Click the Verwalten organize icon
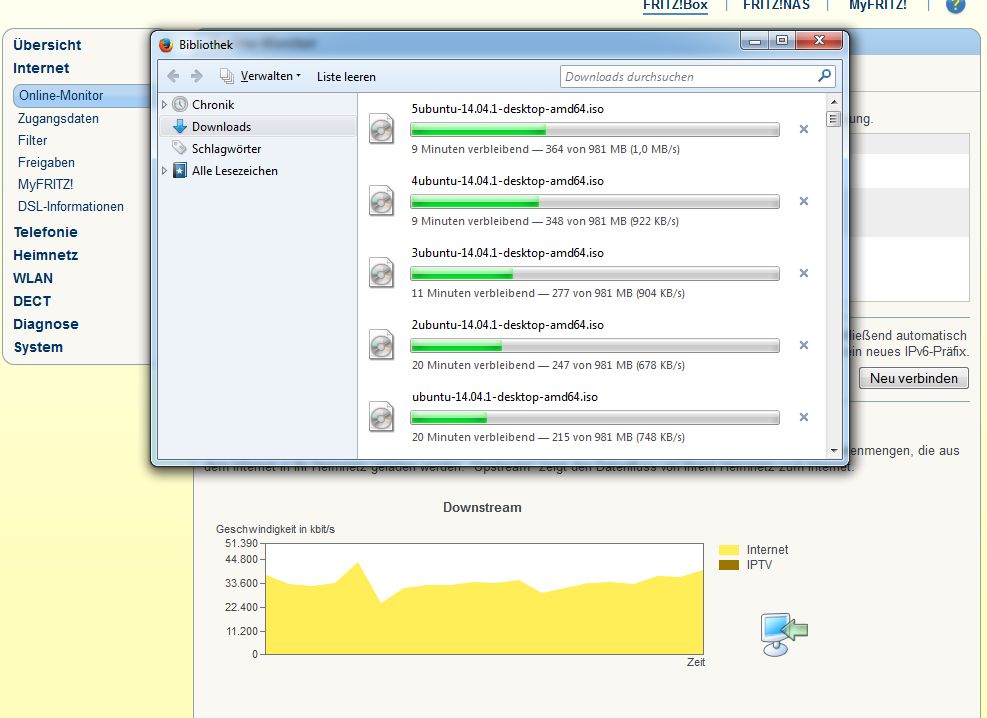The image size is (987, 718). (x=227, y=76)
